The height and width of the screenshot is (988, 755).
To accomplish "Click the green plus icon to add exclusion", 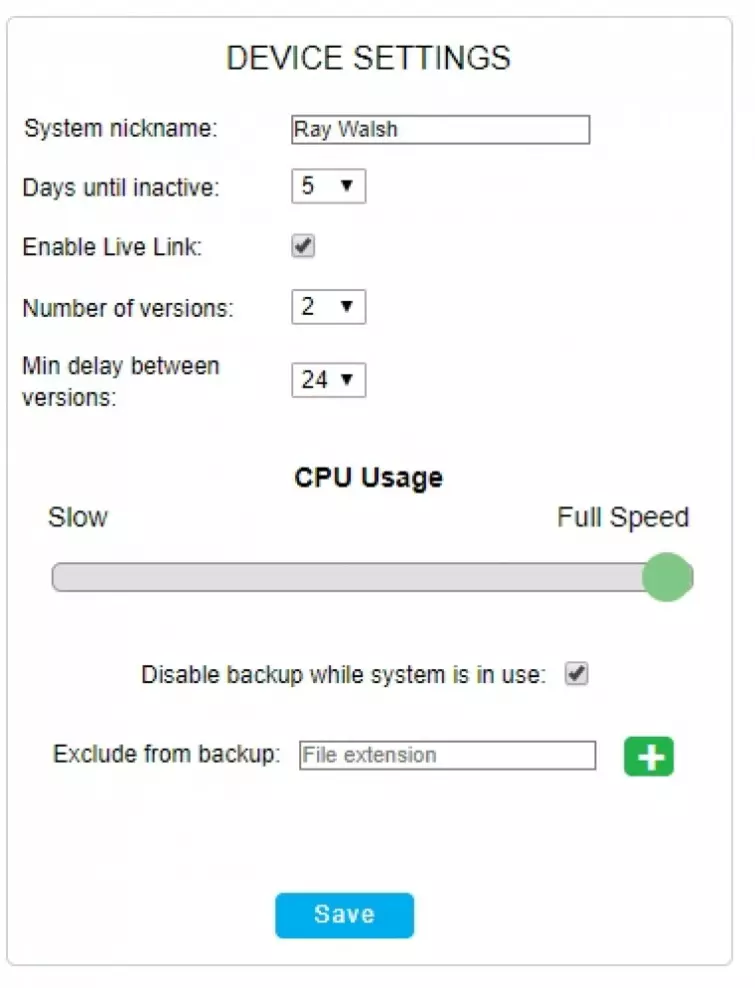I will [x=648, y=755].
